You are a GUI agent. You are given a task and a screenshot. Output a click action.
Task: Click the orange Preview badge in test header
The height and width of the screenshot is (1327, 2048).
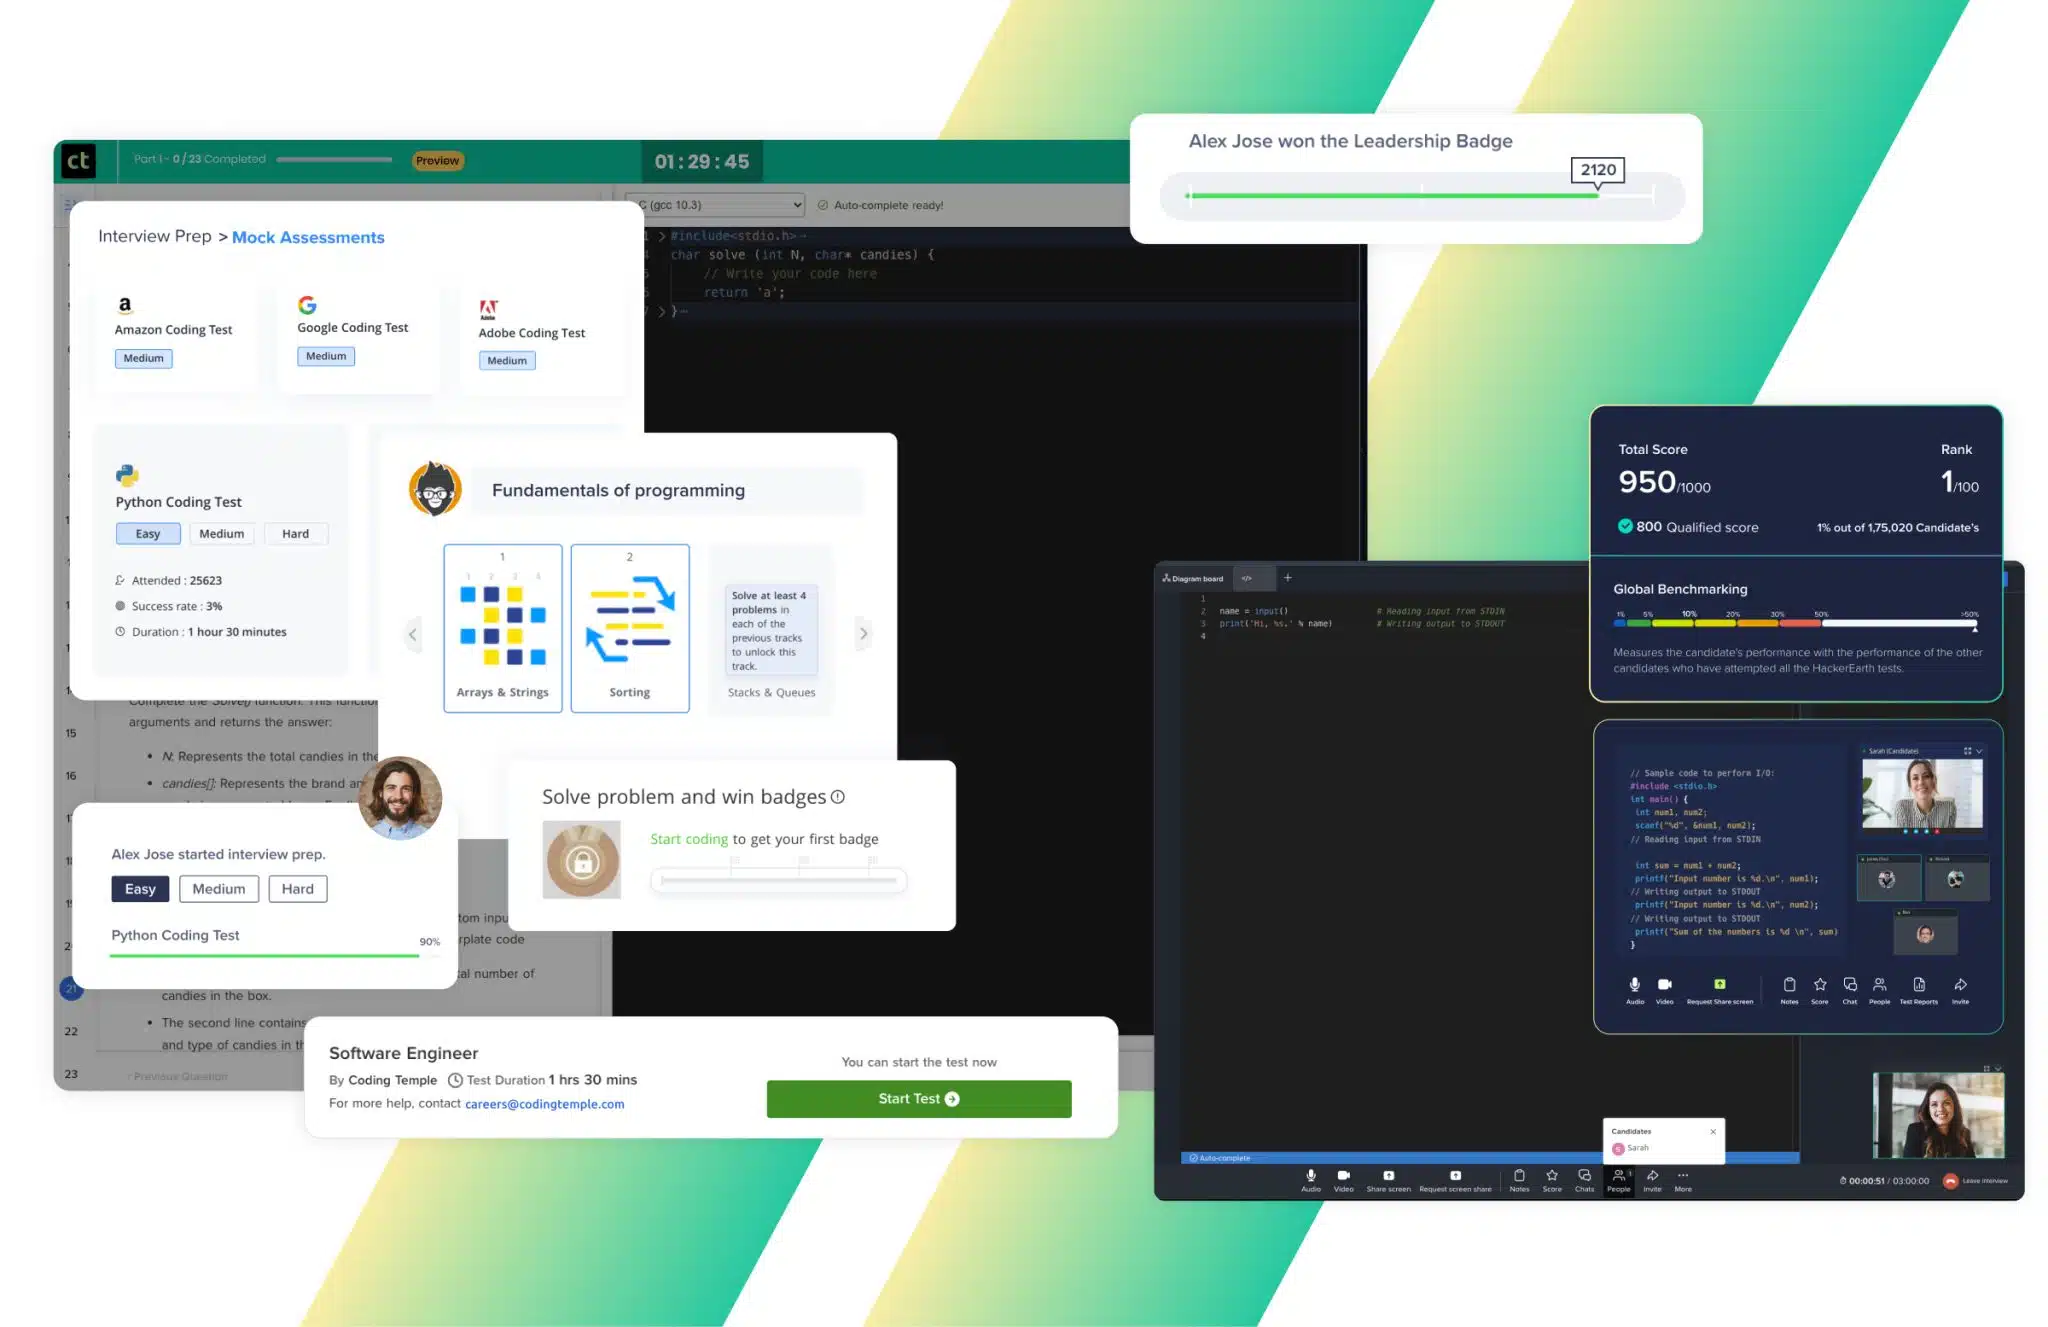(x=437, y=161)
